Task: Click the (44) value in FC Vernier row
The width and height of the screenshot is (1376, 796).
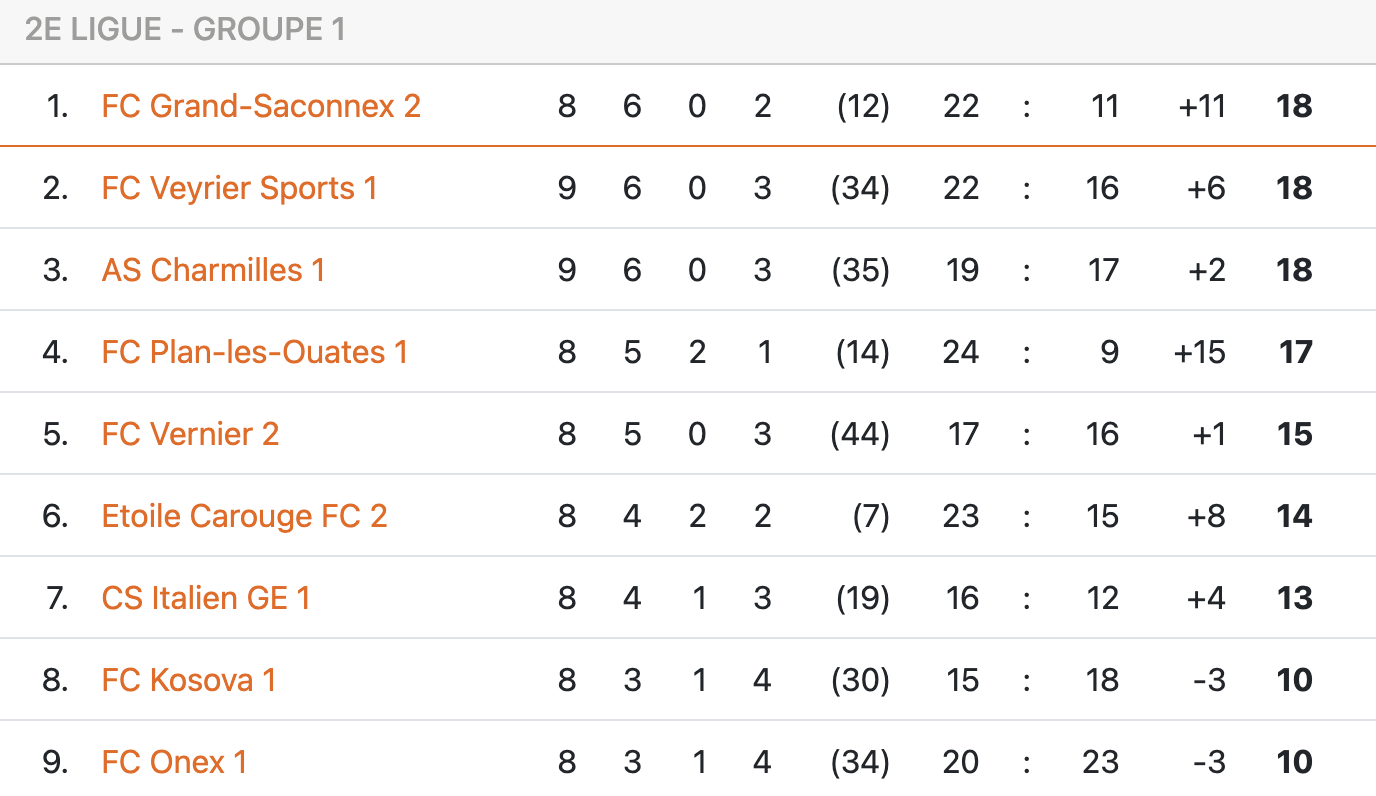Action: click(860, 434)
